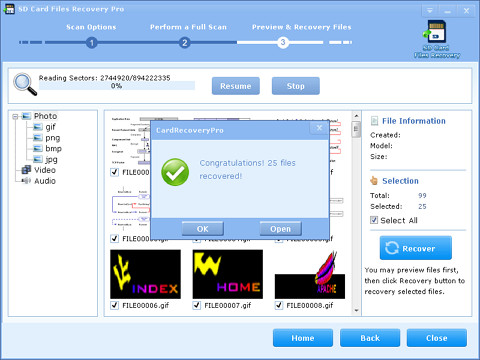Screen dimensions: 480x360
Task: Click the Reading Sectors count text
Action: (104, 78)
